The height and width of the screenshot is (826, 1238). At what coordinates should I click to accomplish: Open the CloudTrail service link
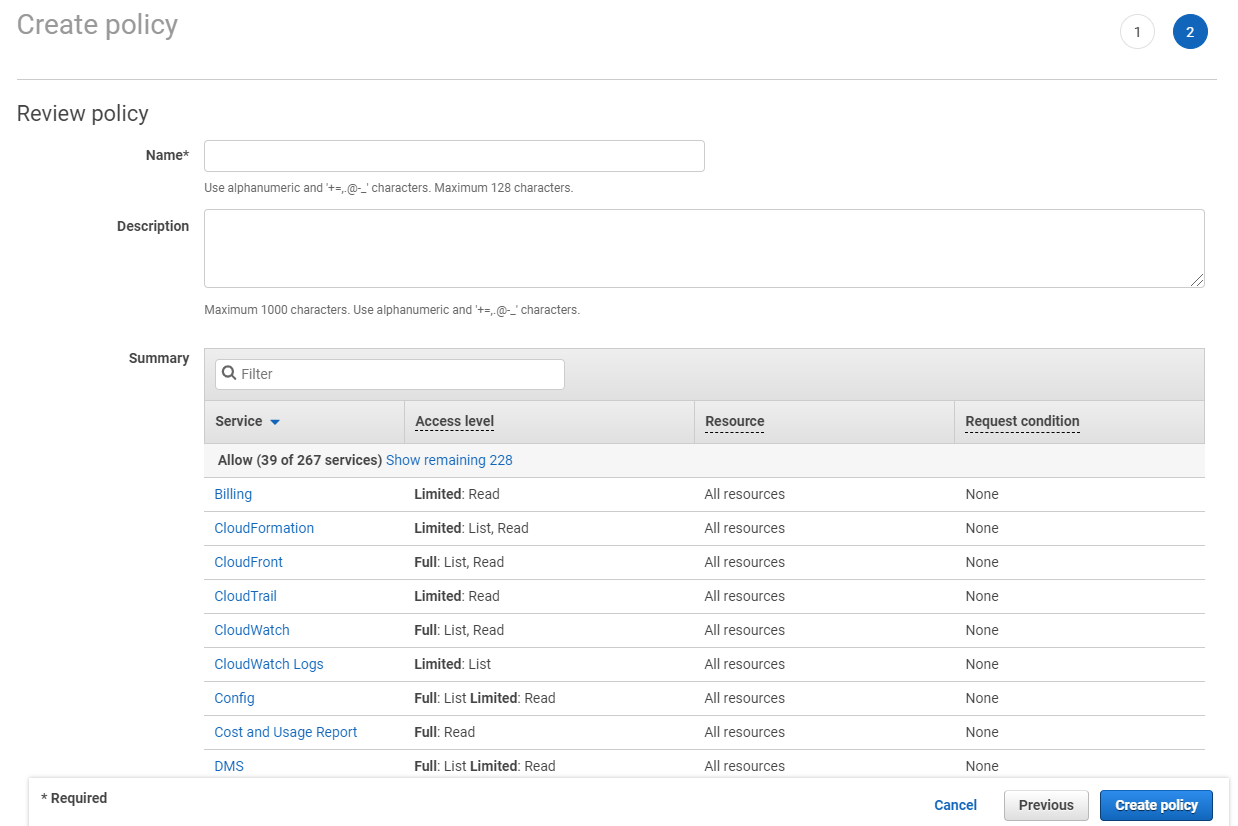[245, 596]
